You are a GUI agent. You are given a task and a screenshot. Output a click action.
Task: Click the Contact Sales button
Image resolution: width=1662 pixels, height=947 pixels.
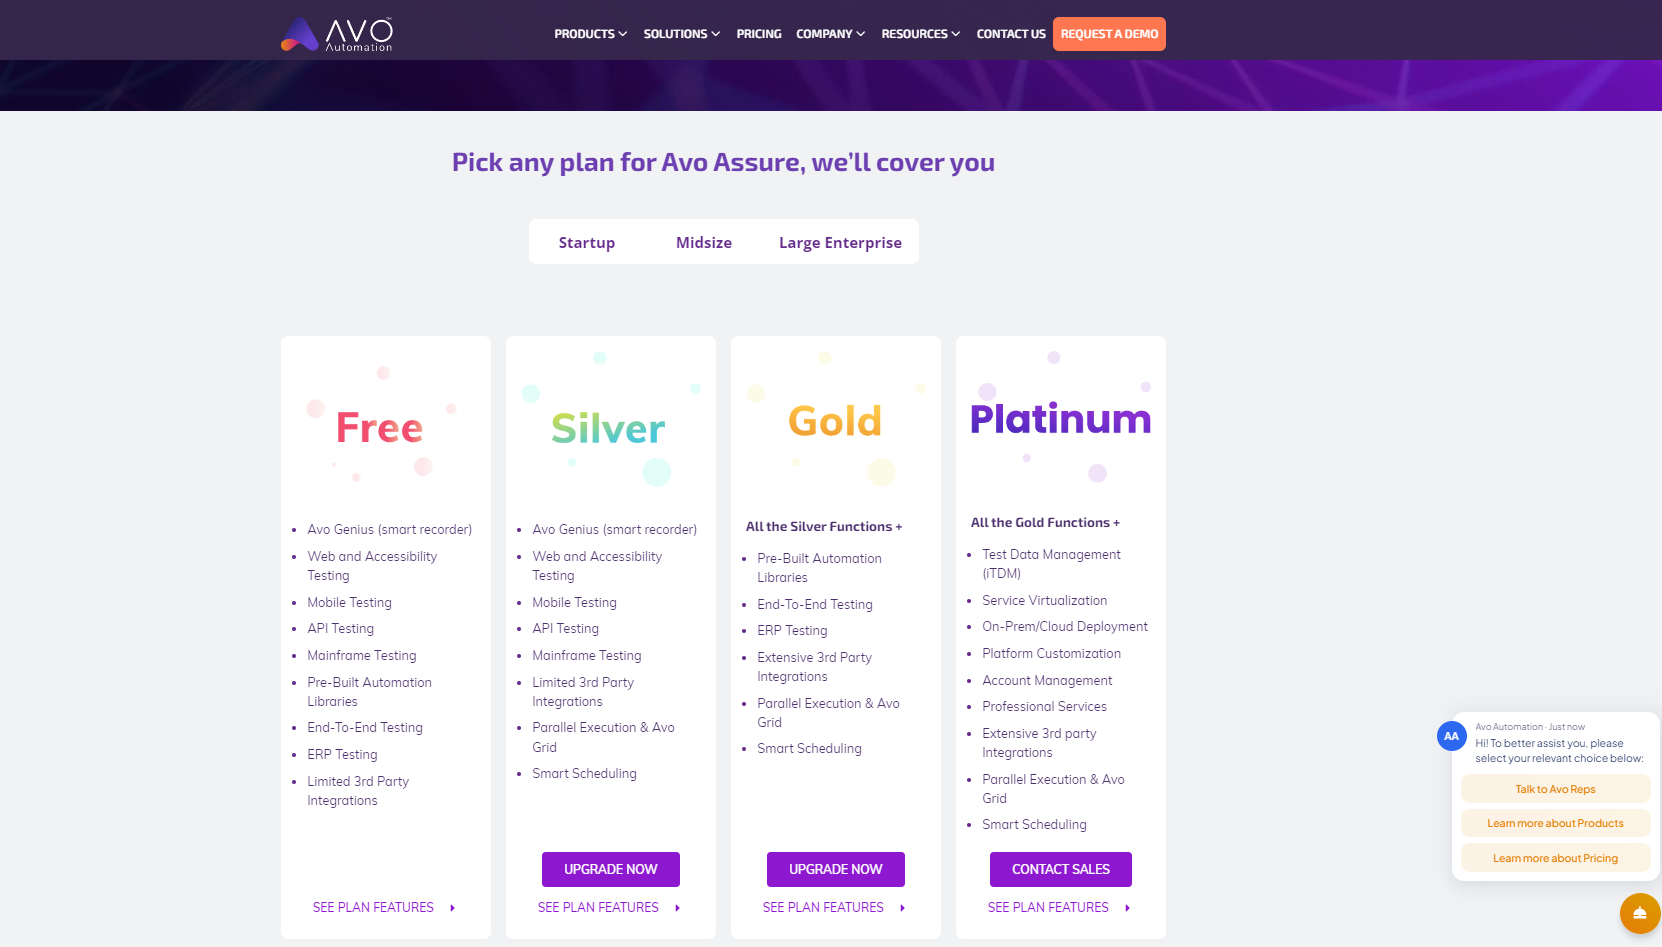coord(1061,869)
